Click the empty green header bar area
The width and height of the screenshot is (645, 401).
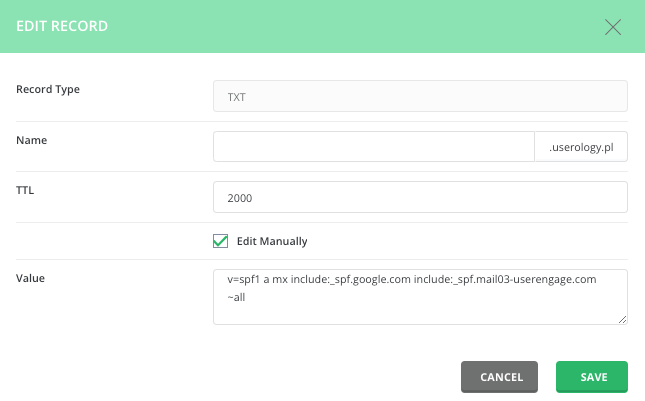coord(350,26)
